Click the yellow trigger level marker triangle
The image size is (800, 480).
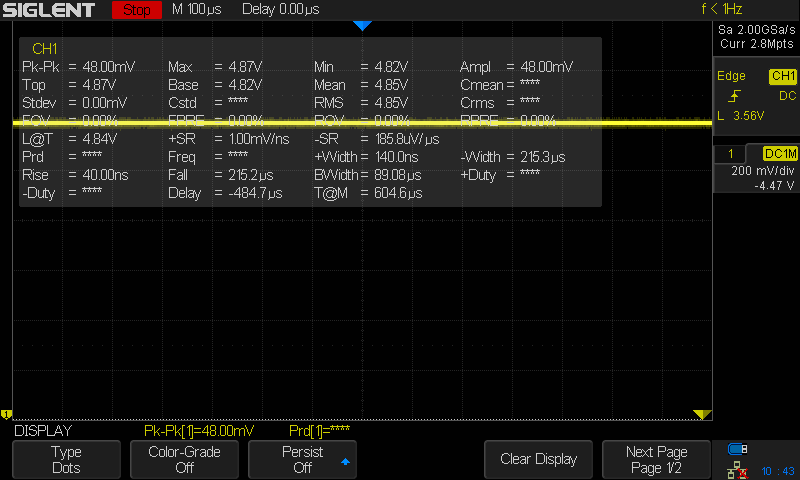click(x=702, y=414)
